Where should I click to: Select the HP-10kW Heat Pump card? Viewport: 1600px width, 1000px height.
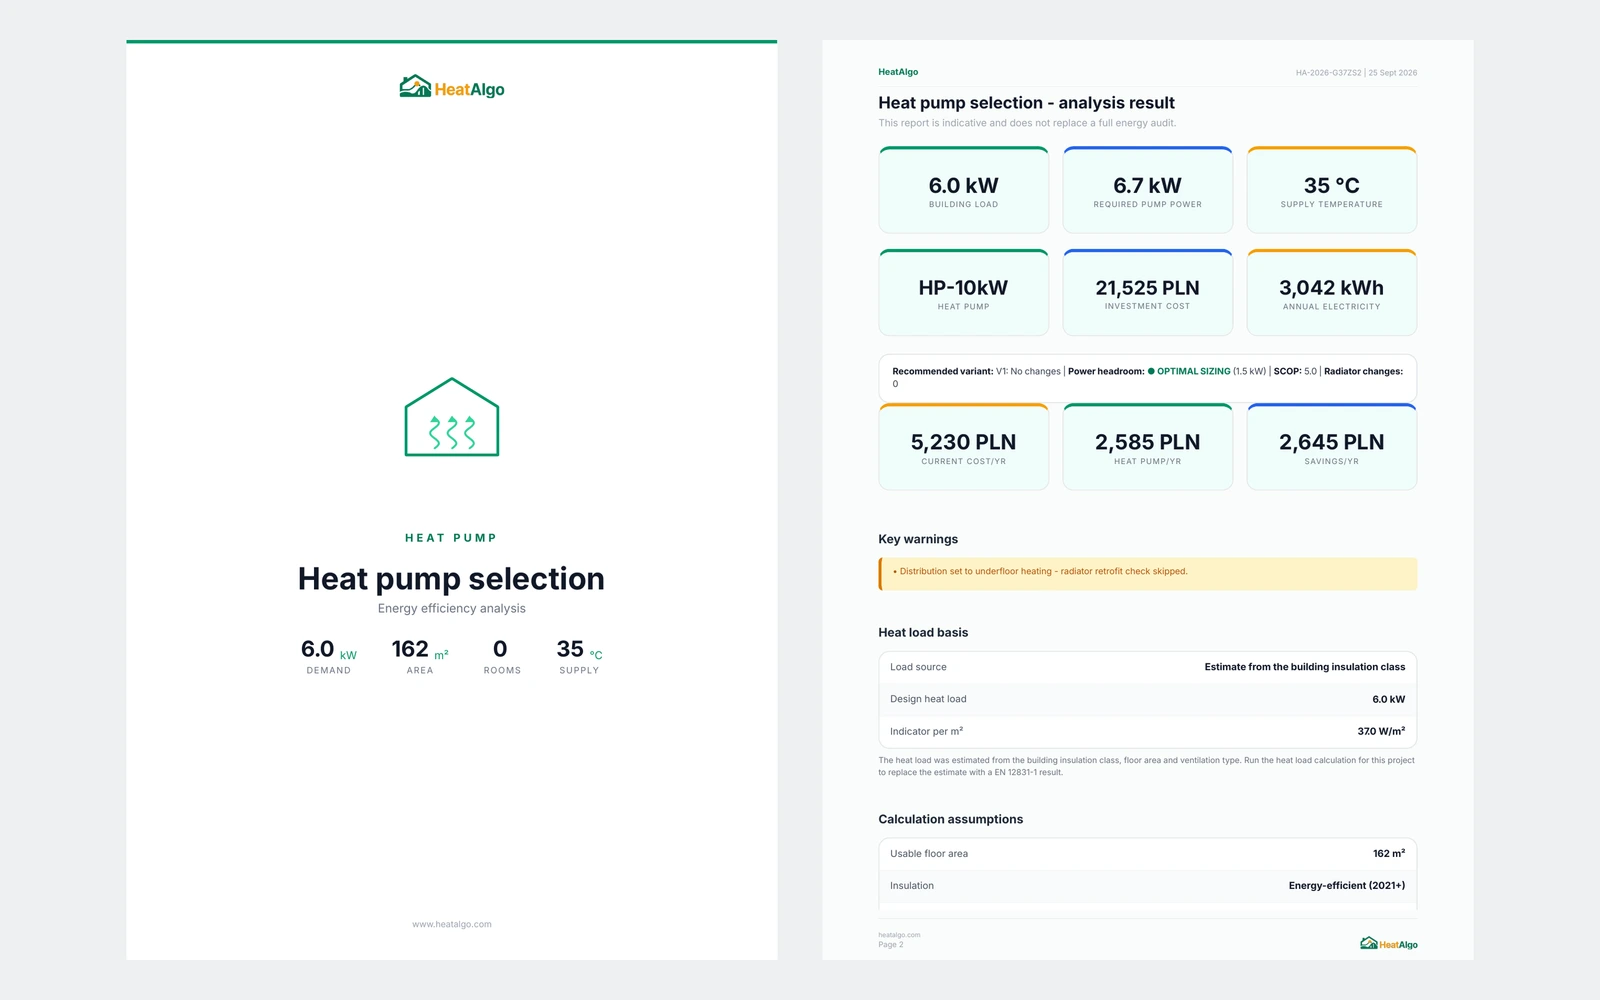964,292
